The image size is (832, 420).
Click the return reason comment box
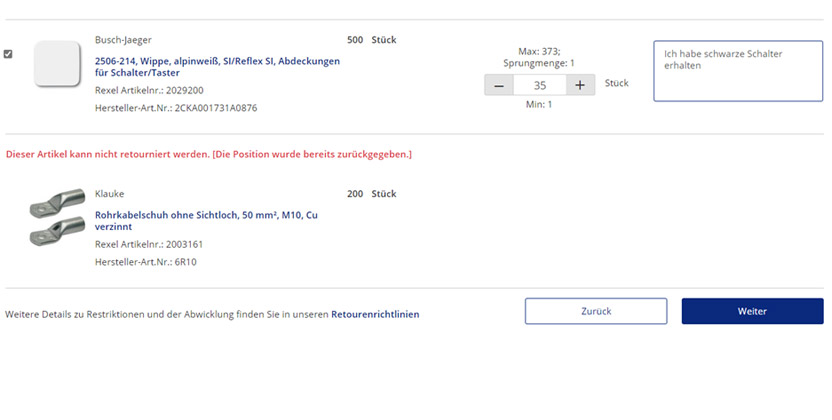[738, 71]
